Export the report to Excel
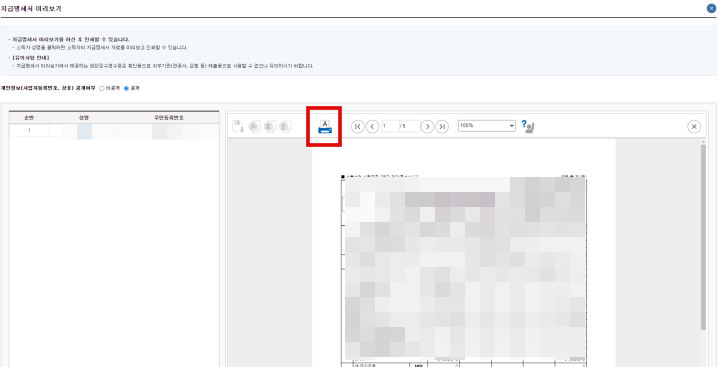 270,127
